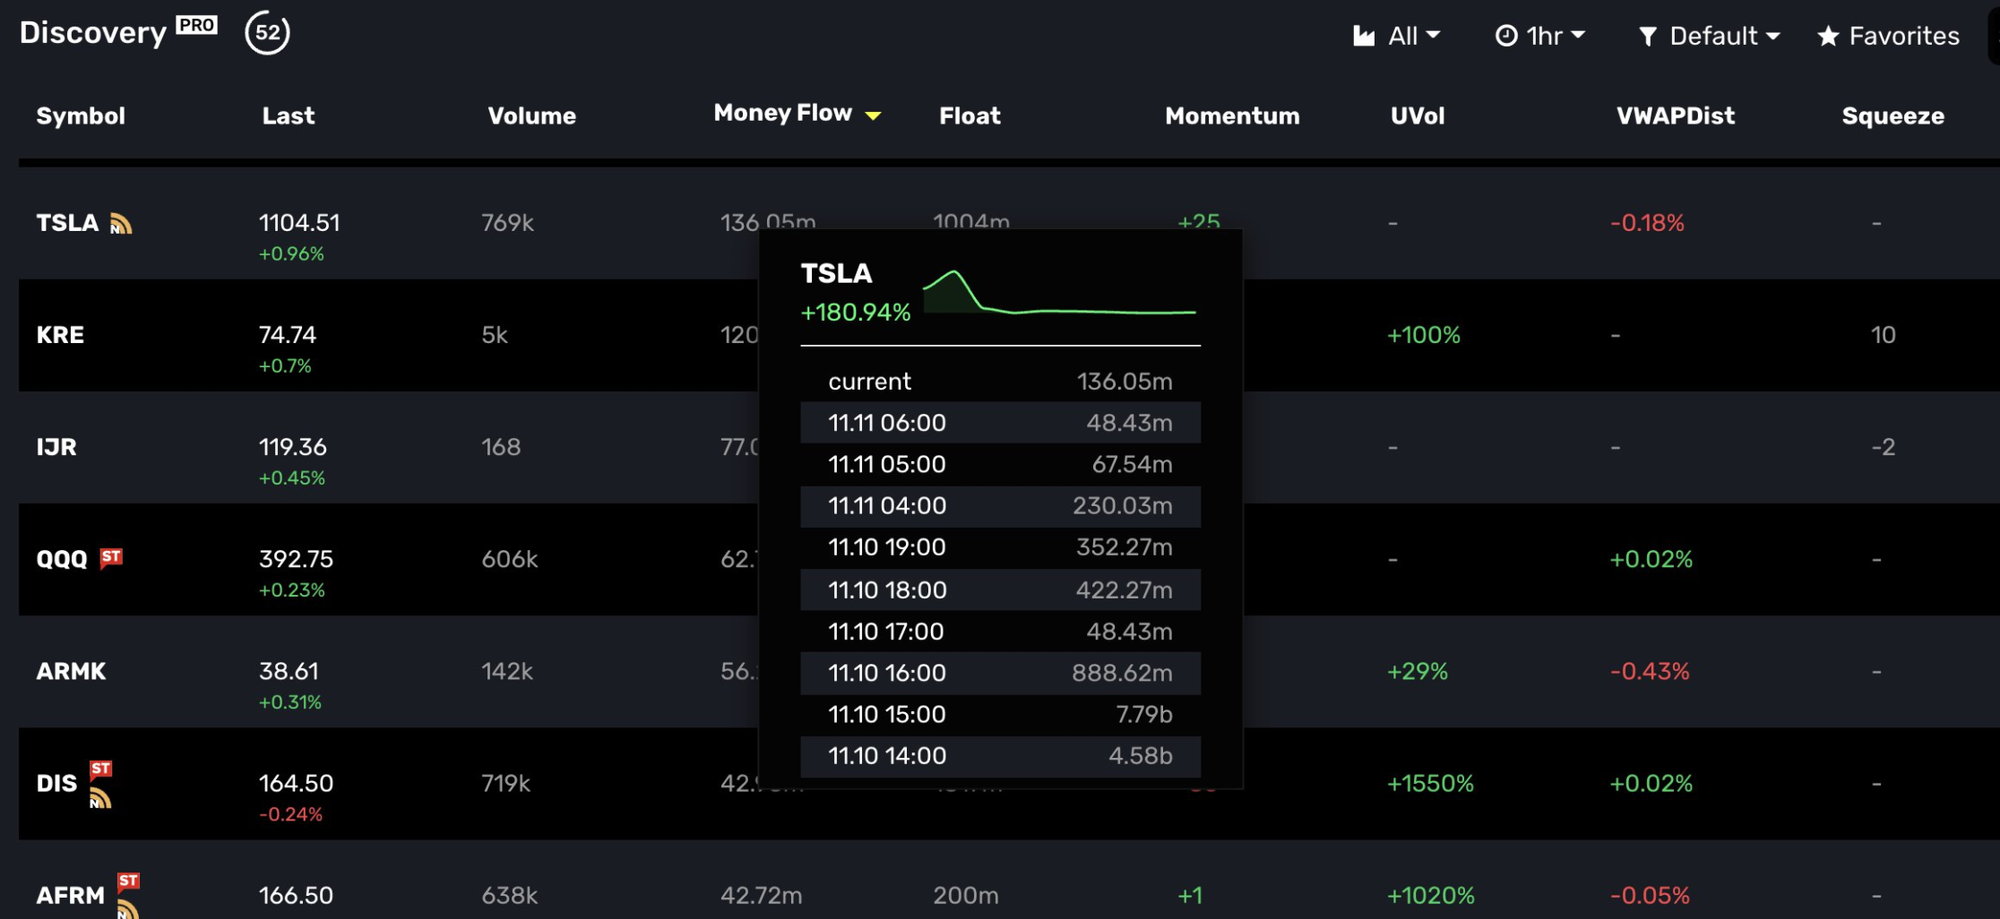Click ARMK last price 38.61

pos(288,670)
